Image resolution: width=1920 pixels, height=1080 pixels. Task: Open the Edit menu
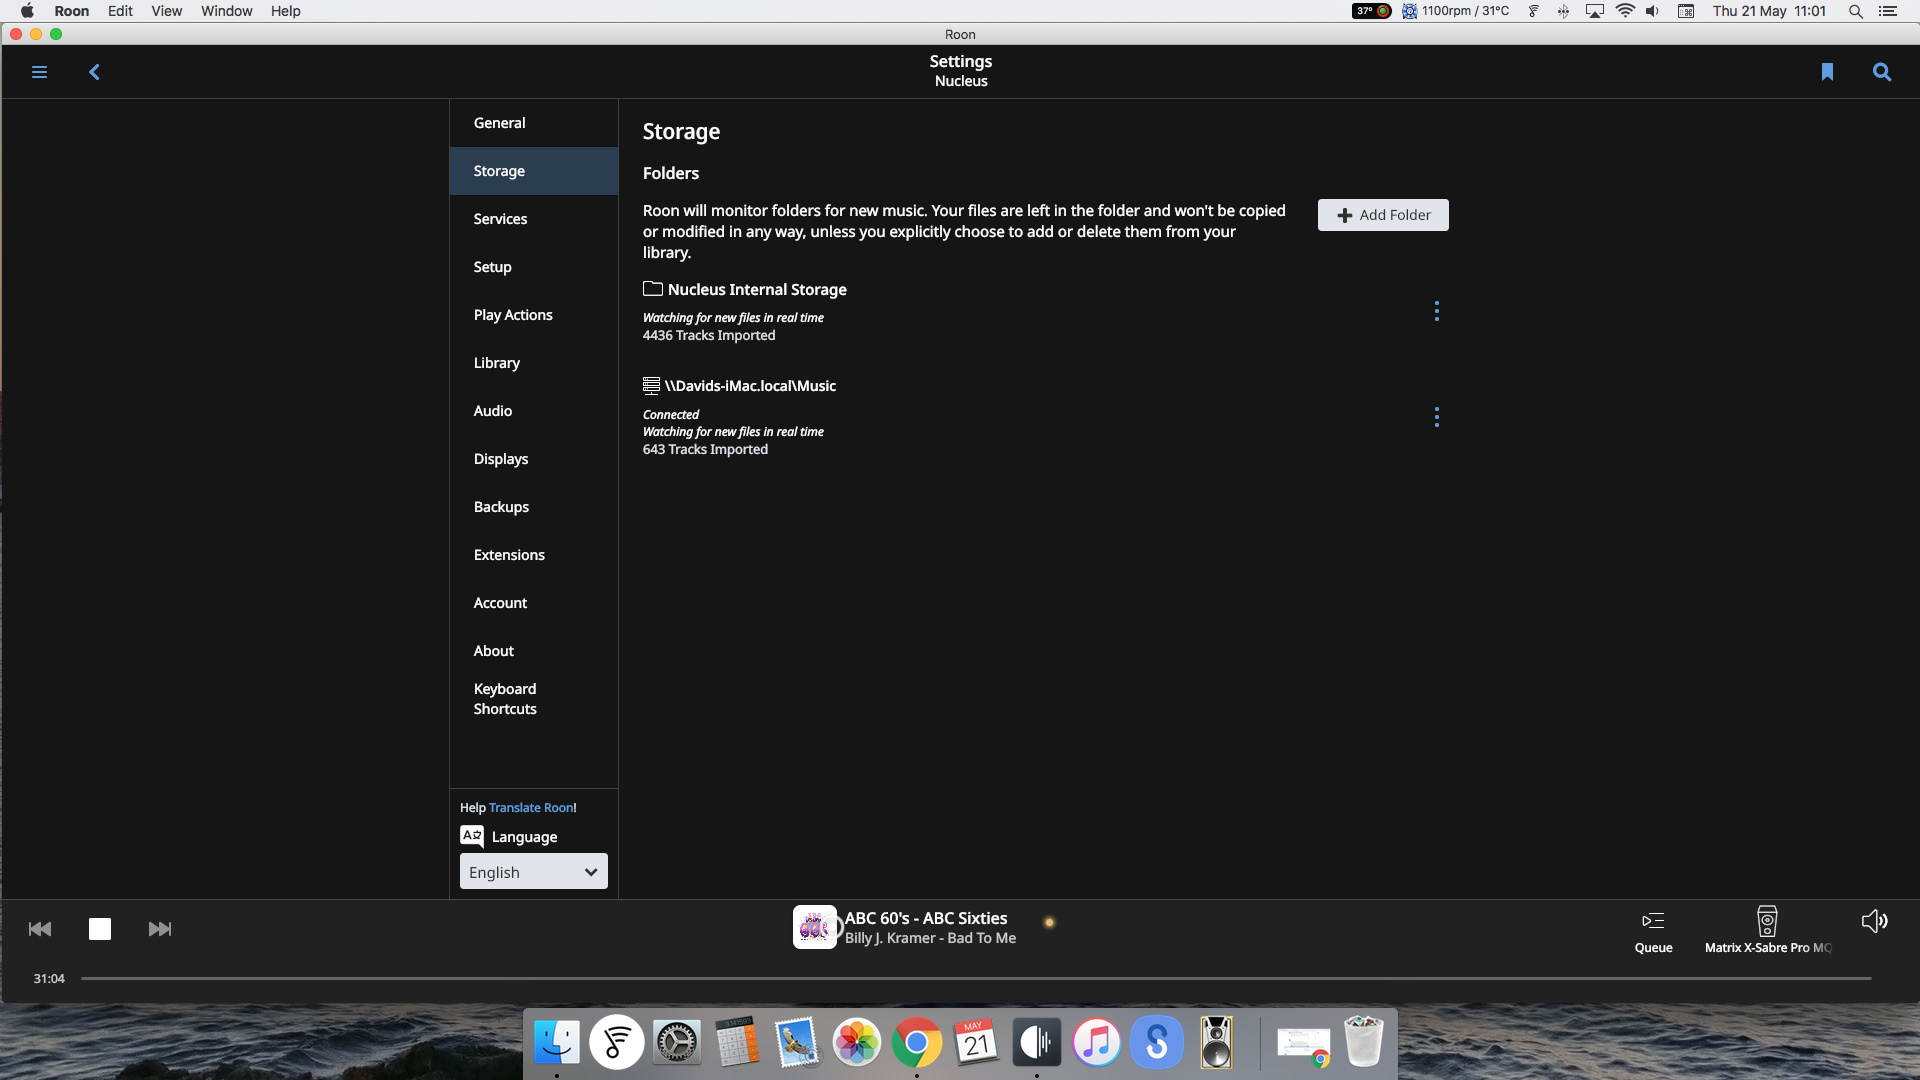[120, 11]
